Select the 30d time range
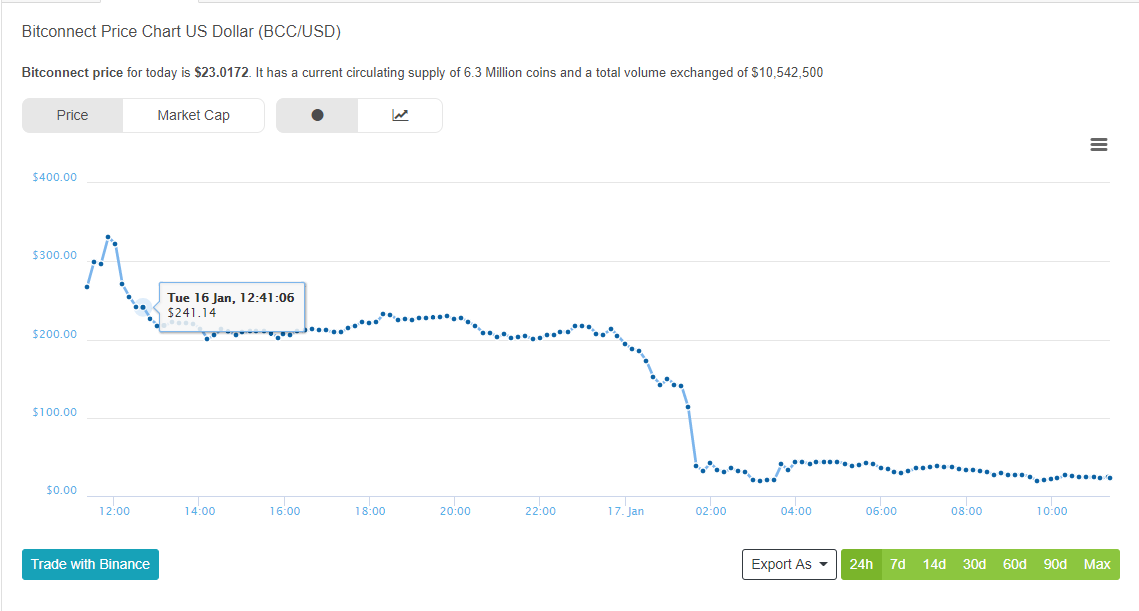 974,565
